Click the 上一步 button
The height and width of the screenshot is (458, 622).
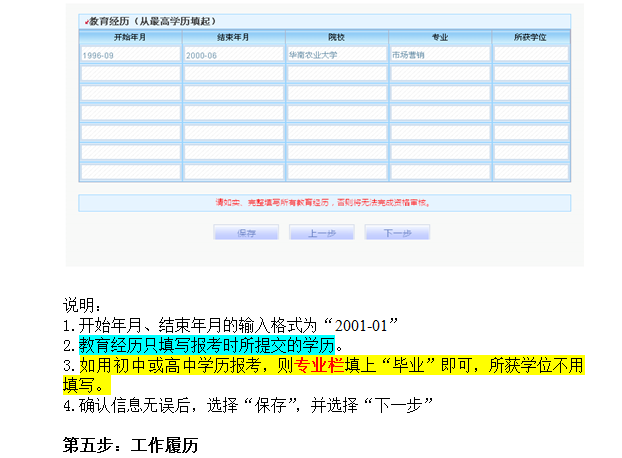point(322,232)
